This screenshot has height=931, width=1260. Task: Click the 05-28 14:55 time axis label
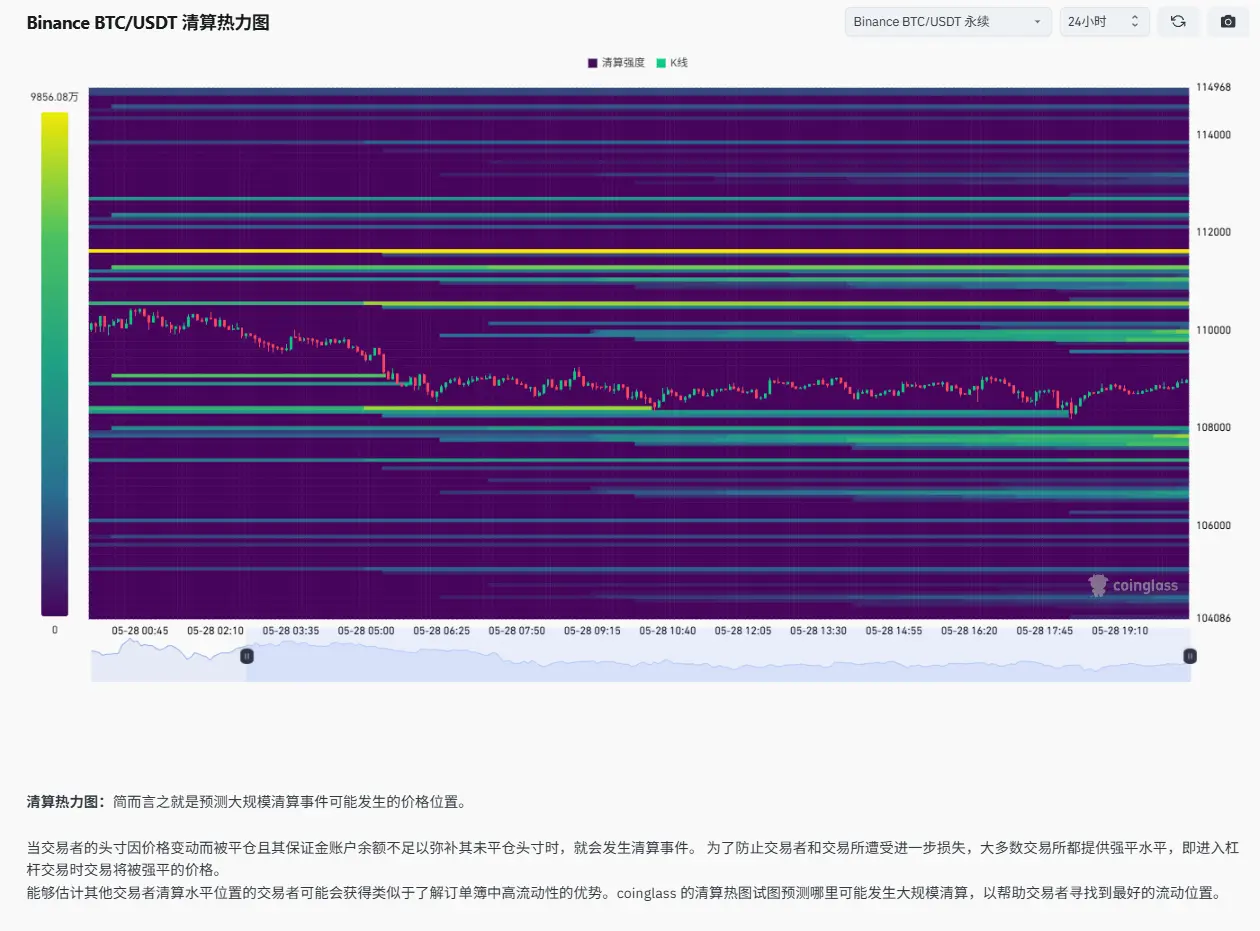point(894,631)
